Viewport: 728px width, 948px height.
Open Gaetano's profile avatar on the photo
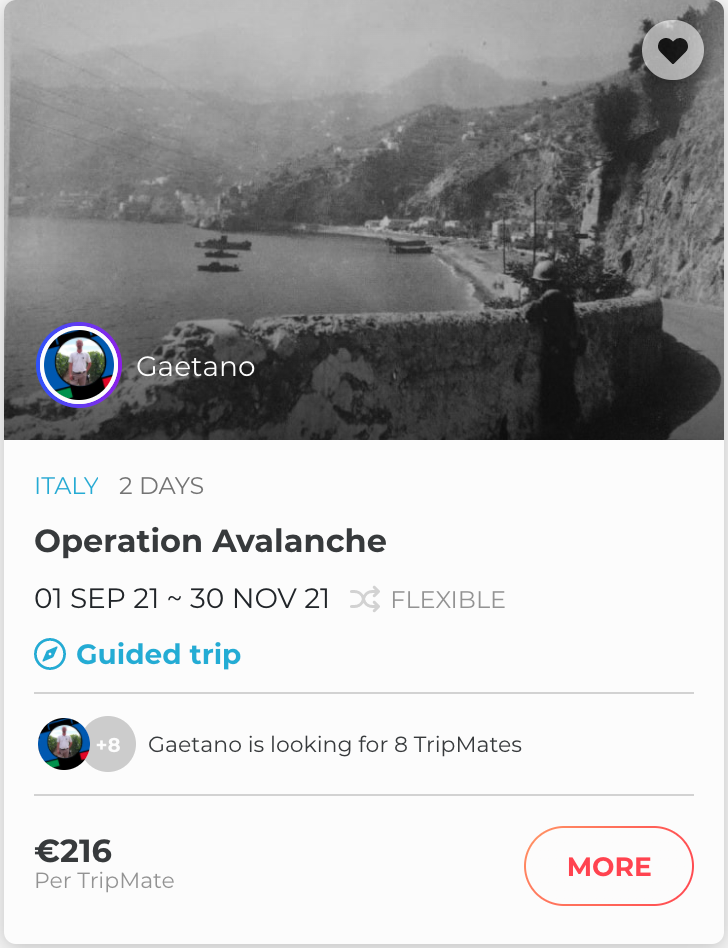79,366
